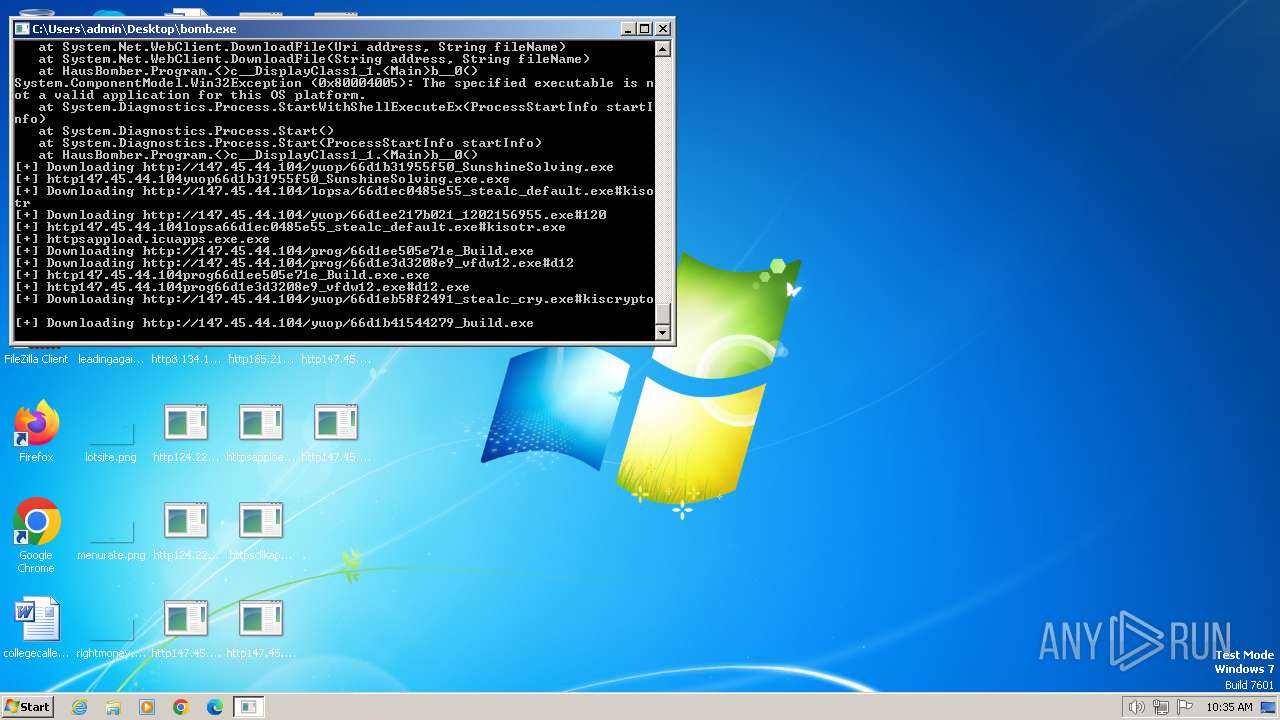Viewport: 1280px width, 720px height.
Task: Open the network status tray icon
Action: [x=1161, y=707]
